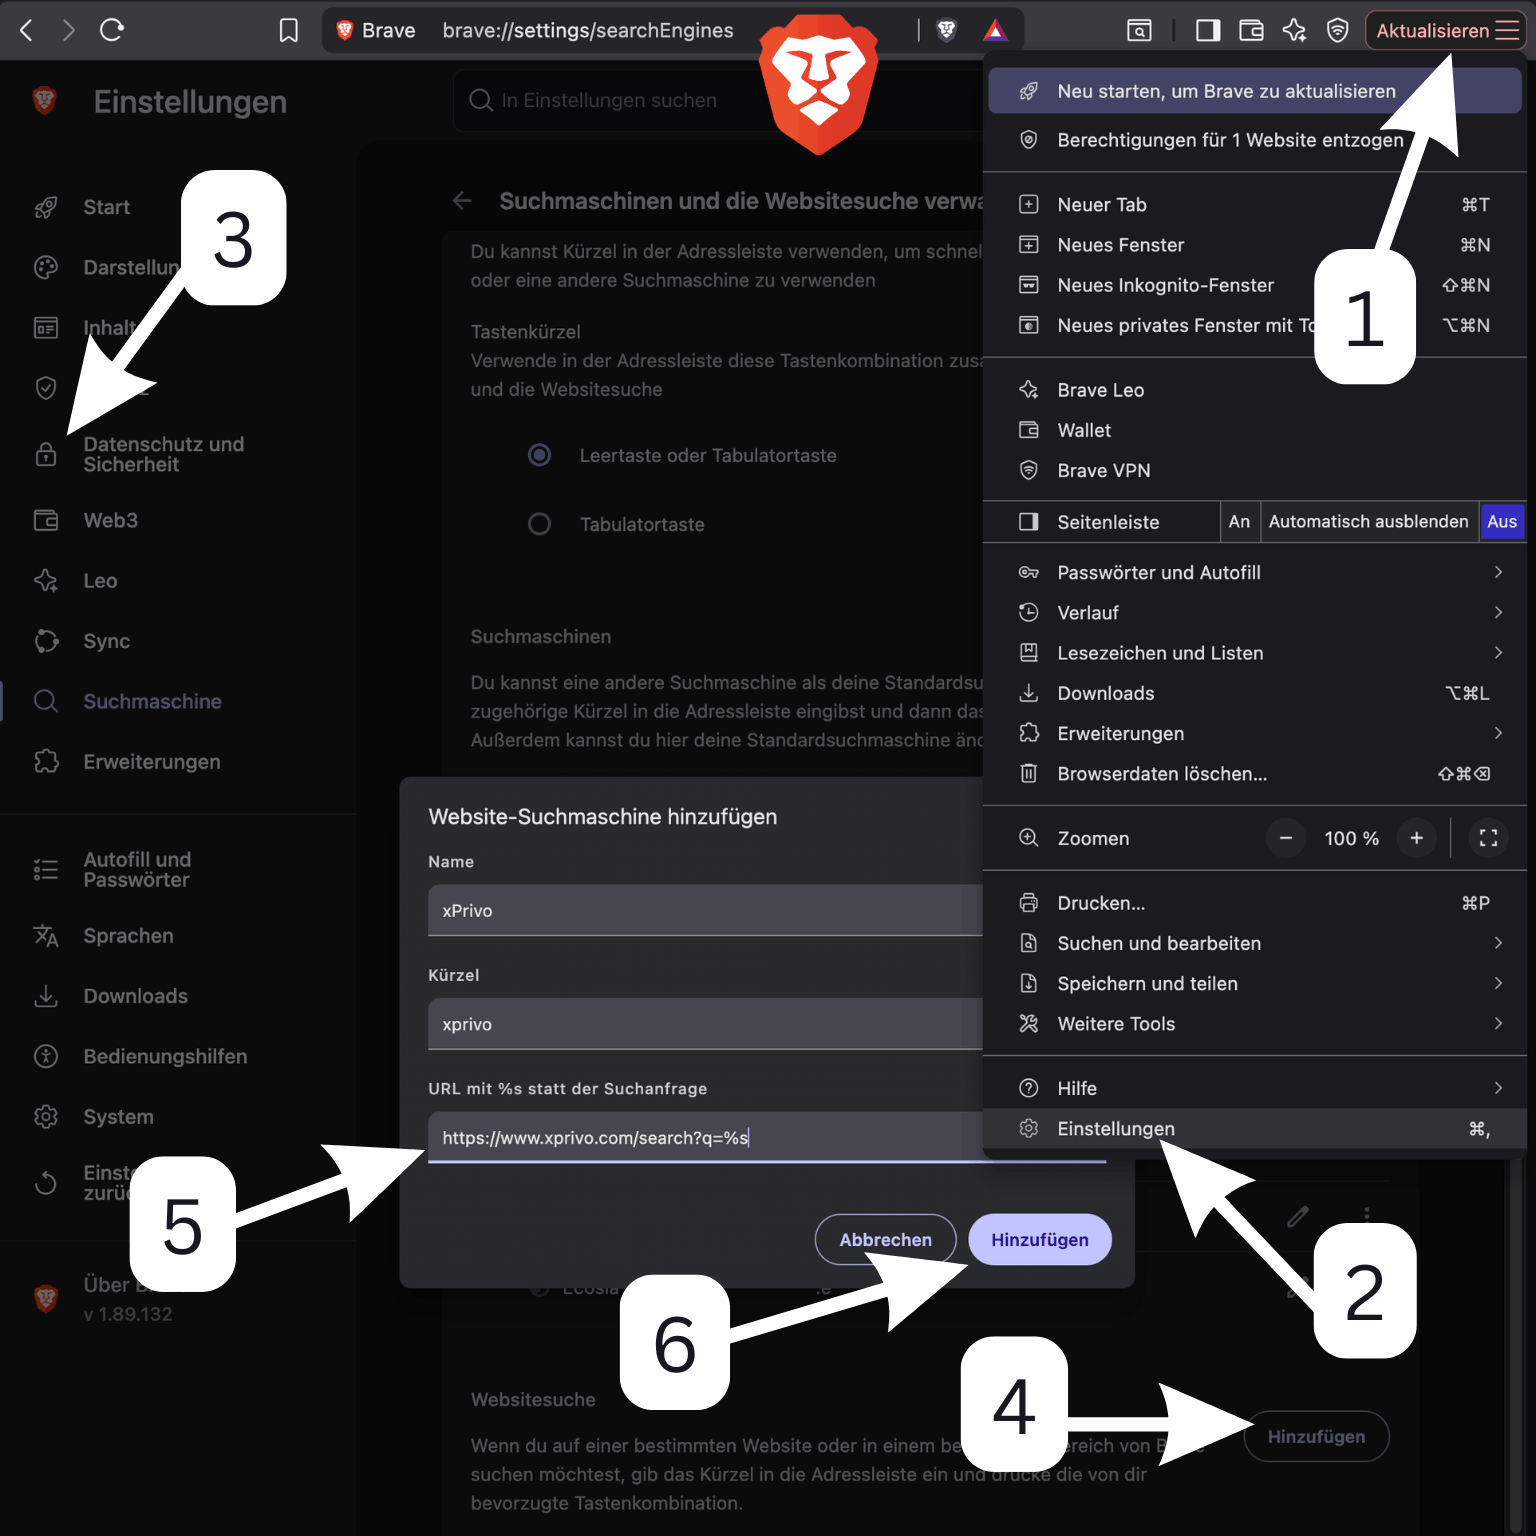The image size is (1536, 1536).
Task: Expand Verlauf submenu
Action: pyautogui.click(x=1255, y=612)
